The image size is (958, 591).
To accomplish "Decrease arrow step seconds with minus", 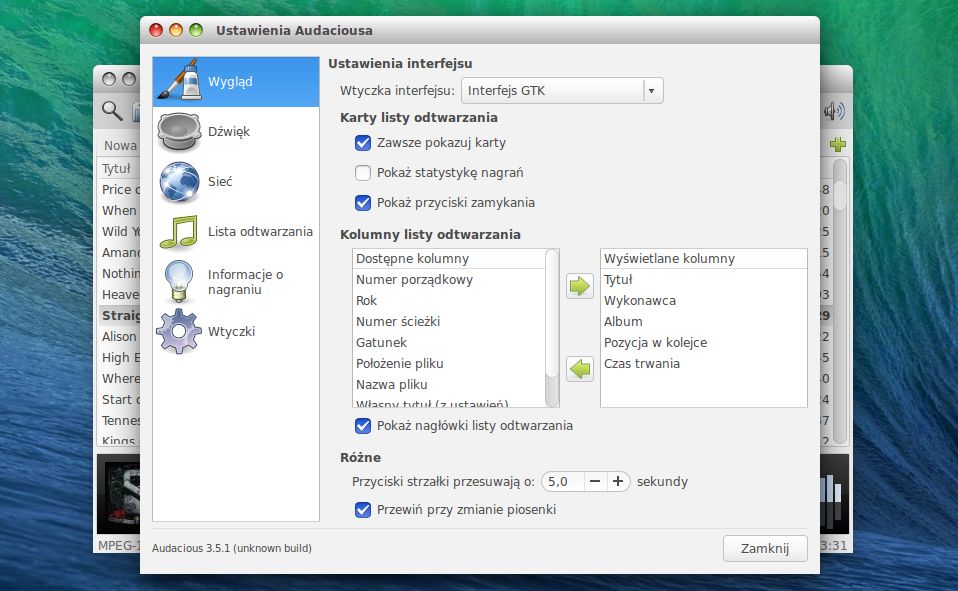I will tap(594, 482).
